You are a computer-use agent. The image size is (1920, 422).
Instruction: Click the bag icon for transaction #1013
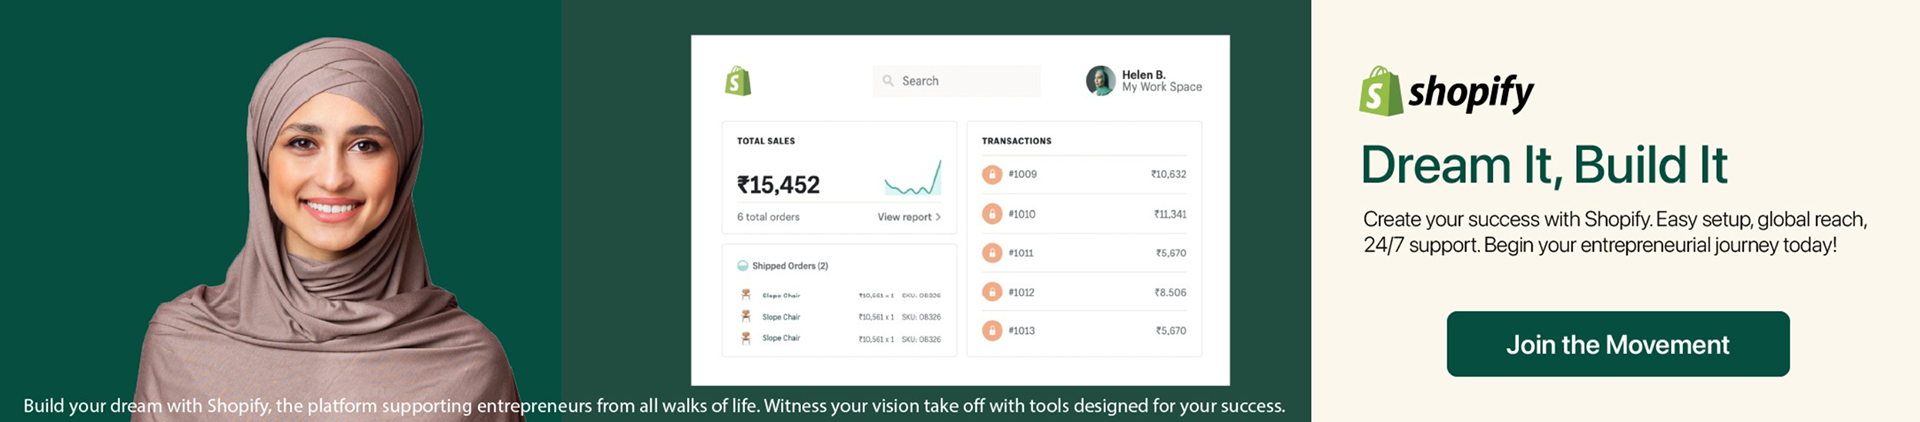[992, 330]
